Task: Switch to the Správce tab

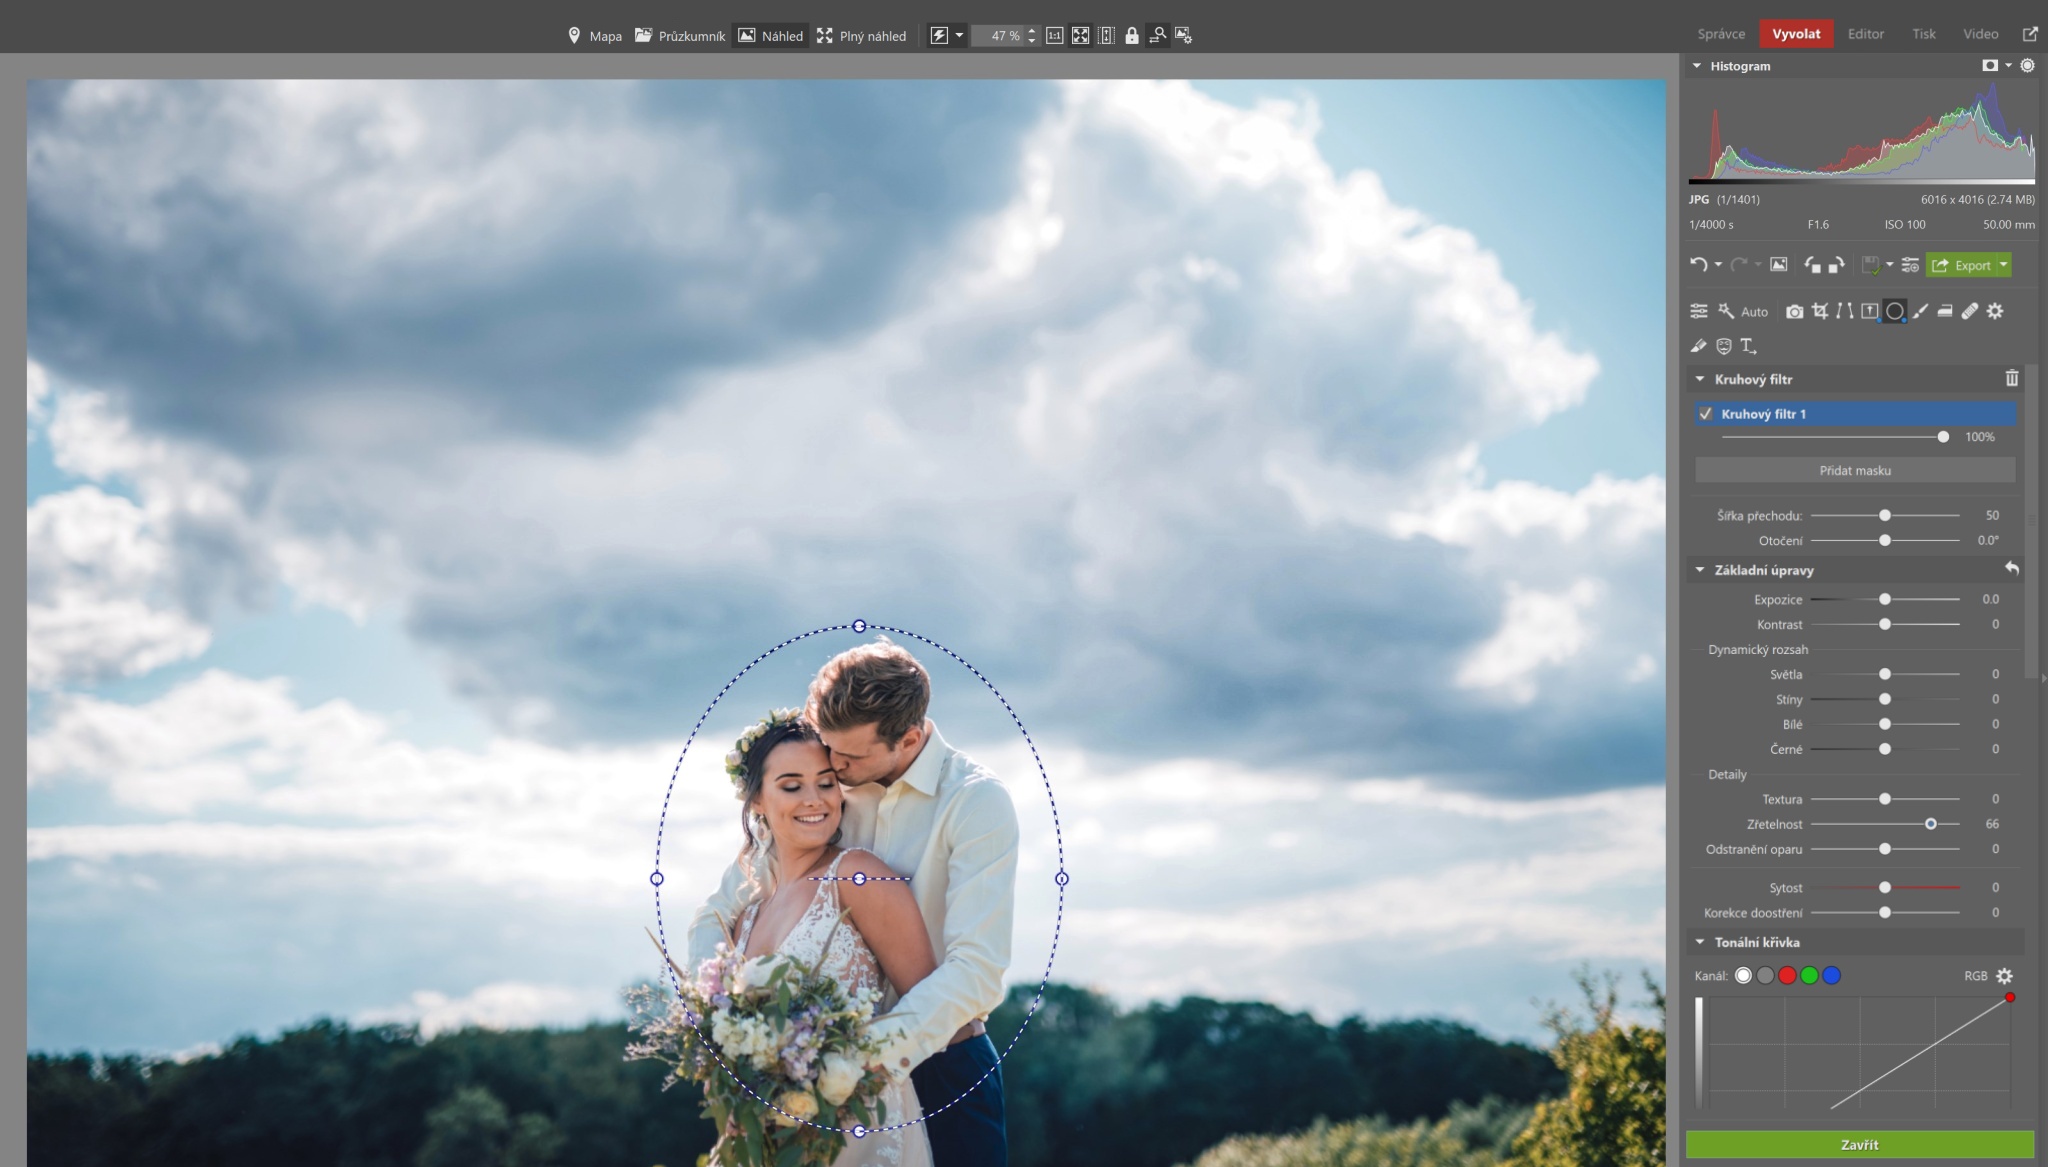Action: click(x=1721, y=34)
